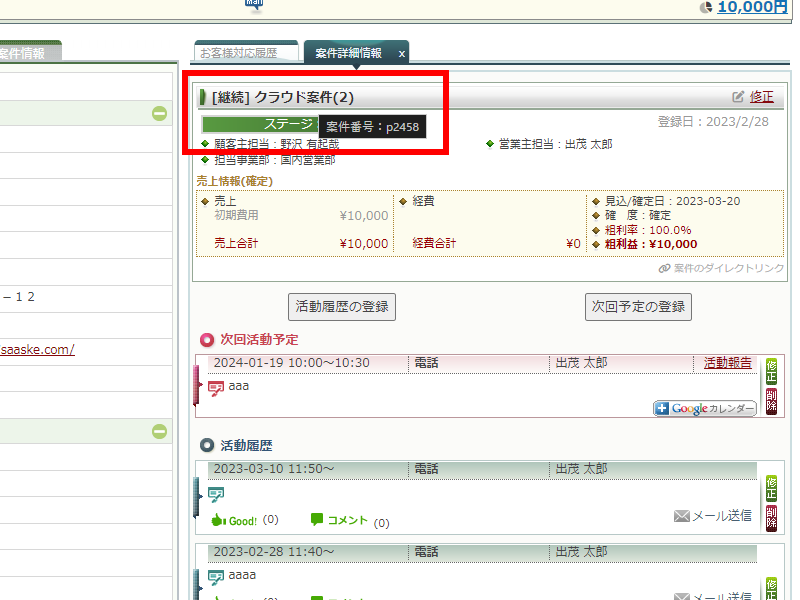The image size is (800, 600).
Task: Switch to the お客様対応履歴 tab
Action: 246,52
